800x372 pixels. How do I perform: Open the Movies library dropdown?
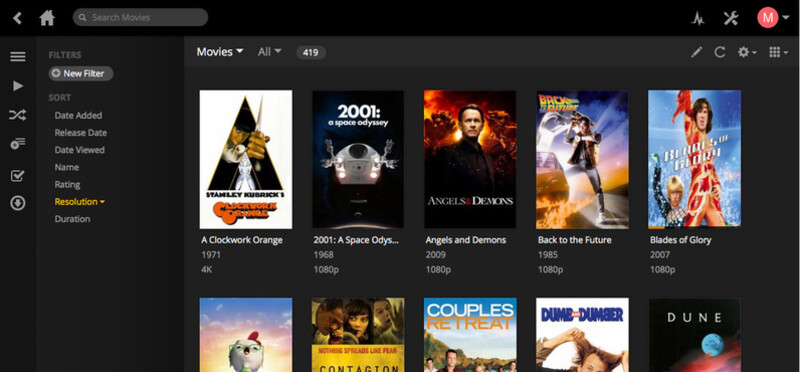[x=220, y=52]
